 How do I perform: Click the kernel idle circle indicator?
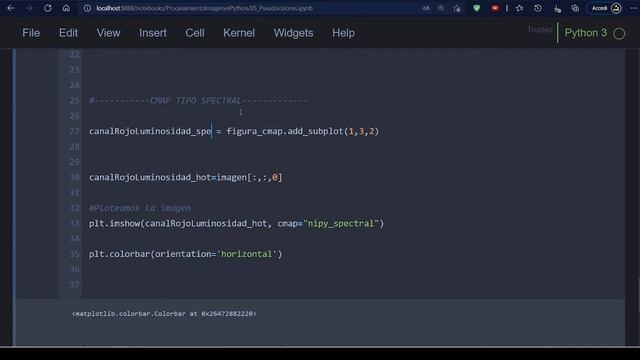[619, 33]
